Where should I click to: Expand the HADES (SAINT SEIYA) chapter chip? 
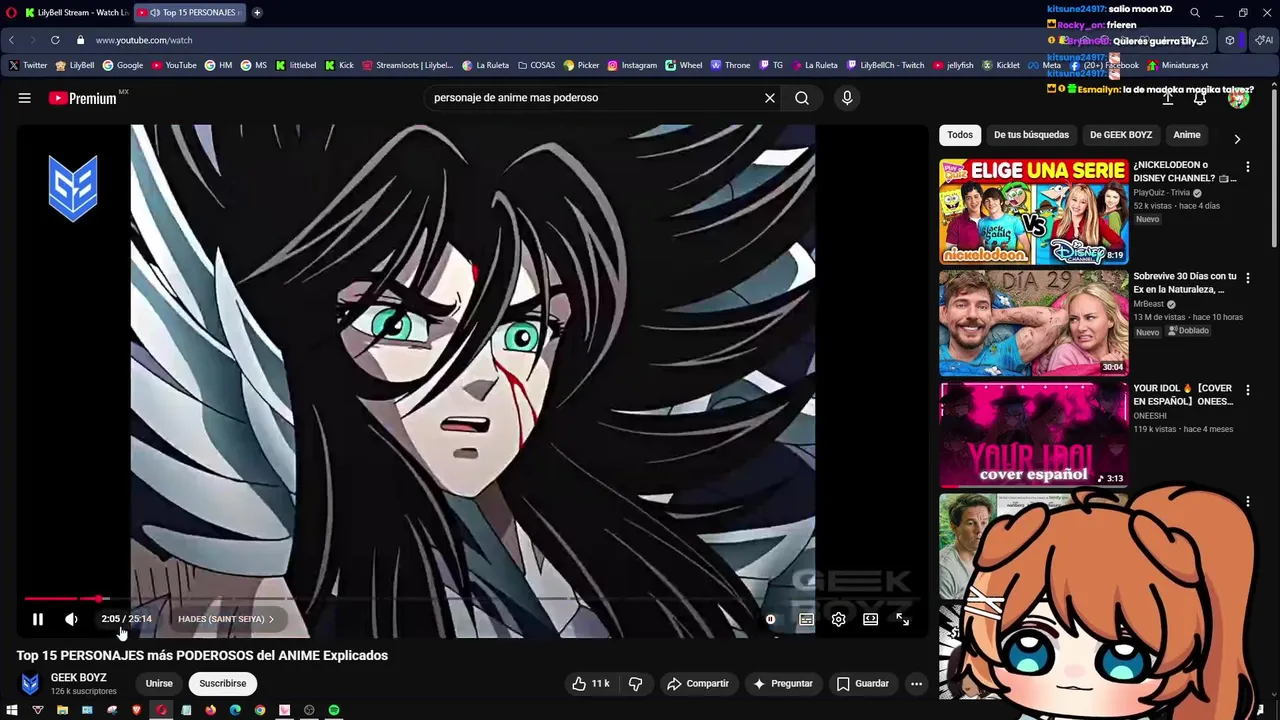point(226,619)
